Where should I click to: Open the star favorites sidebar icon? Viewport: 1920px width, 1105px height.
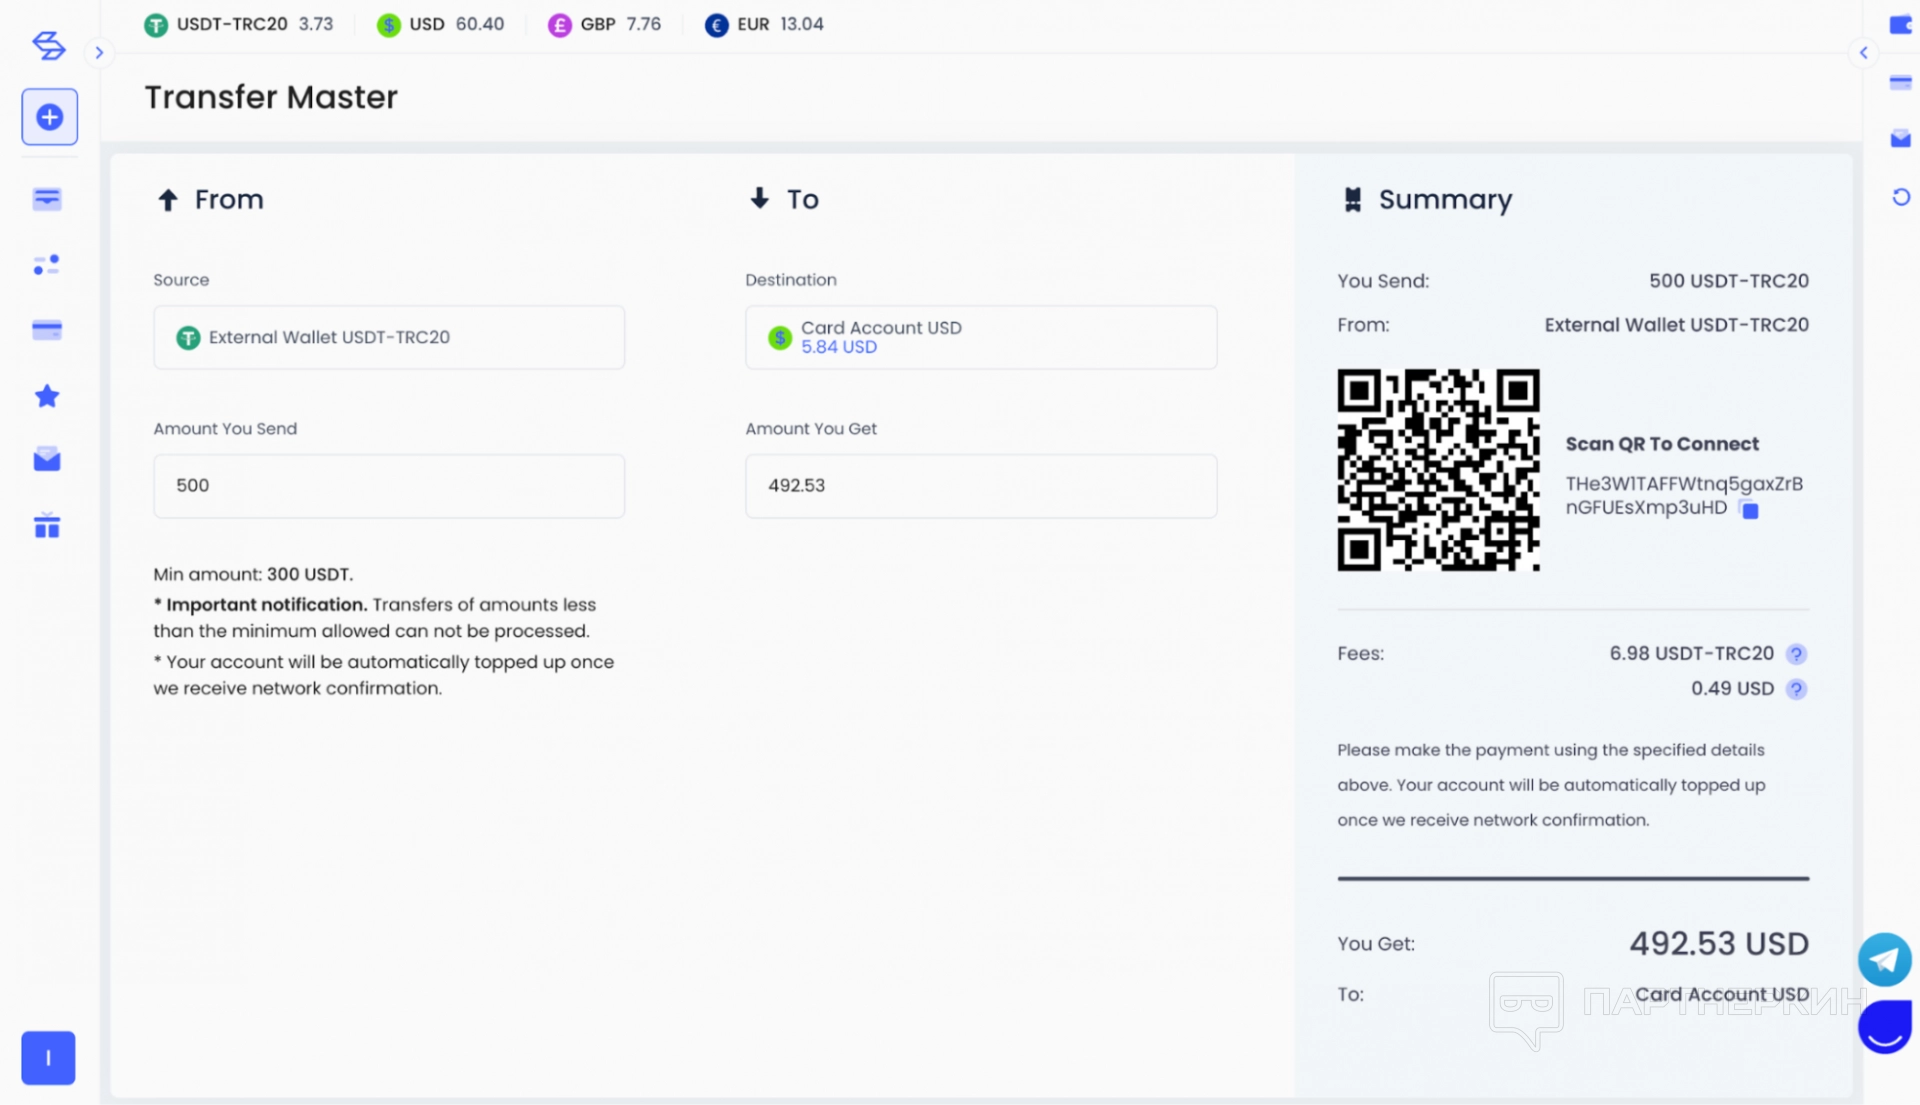pyautogui.click(x=47, y=396)
